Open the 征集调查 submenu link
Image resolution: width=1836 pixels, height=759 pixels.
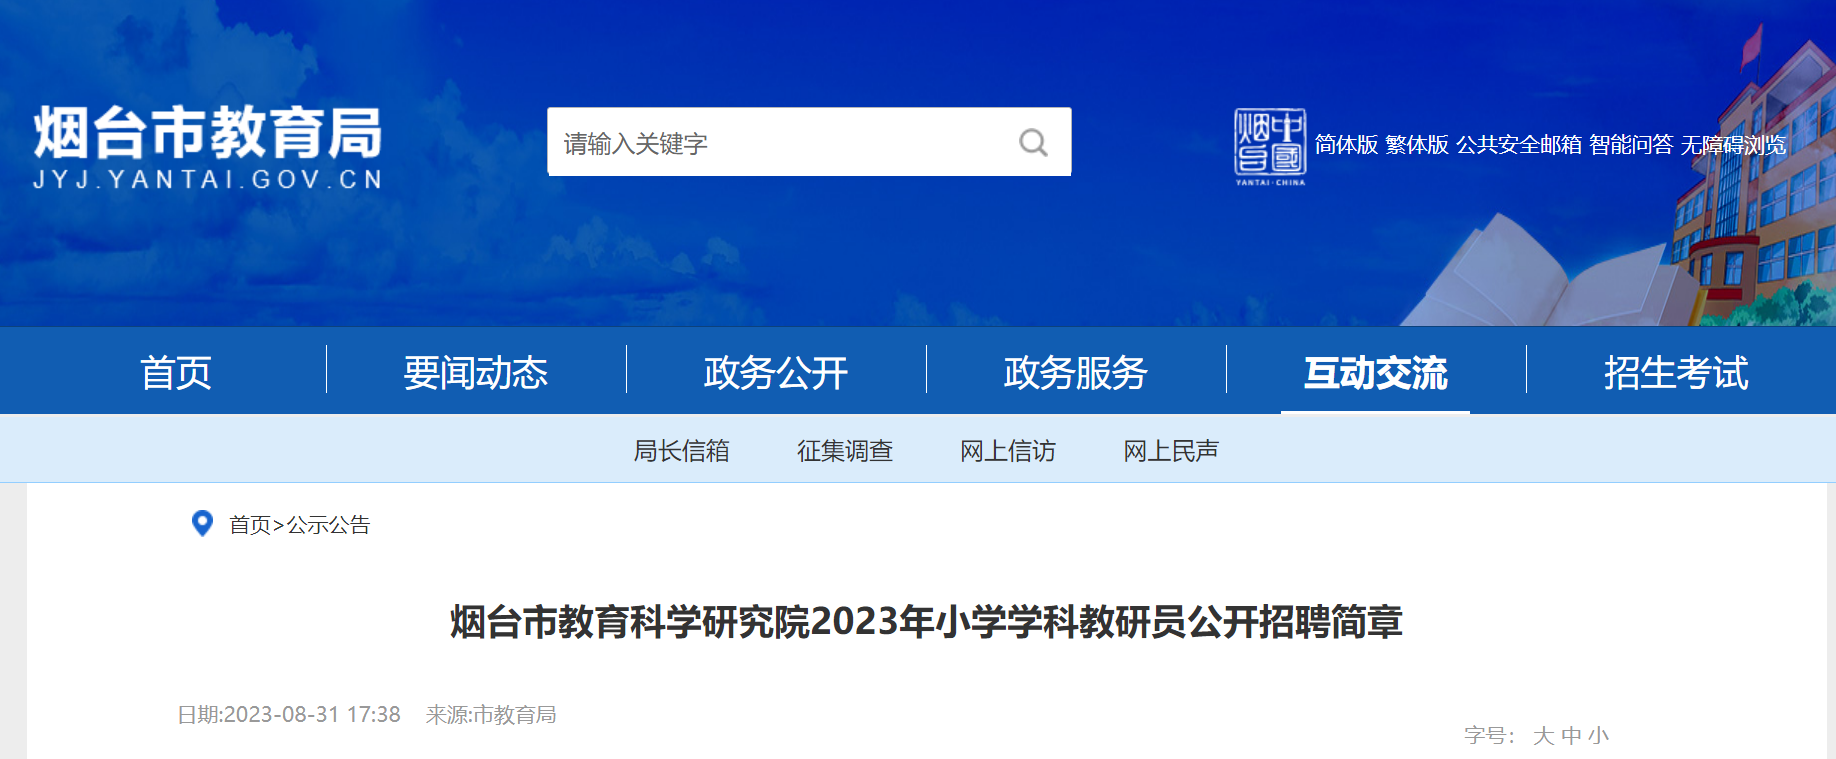pos(845,451)
